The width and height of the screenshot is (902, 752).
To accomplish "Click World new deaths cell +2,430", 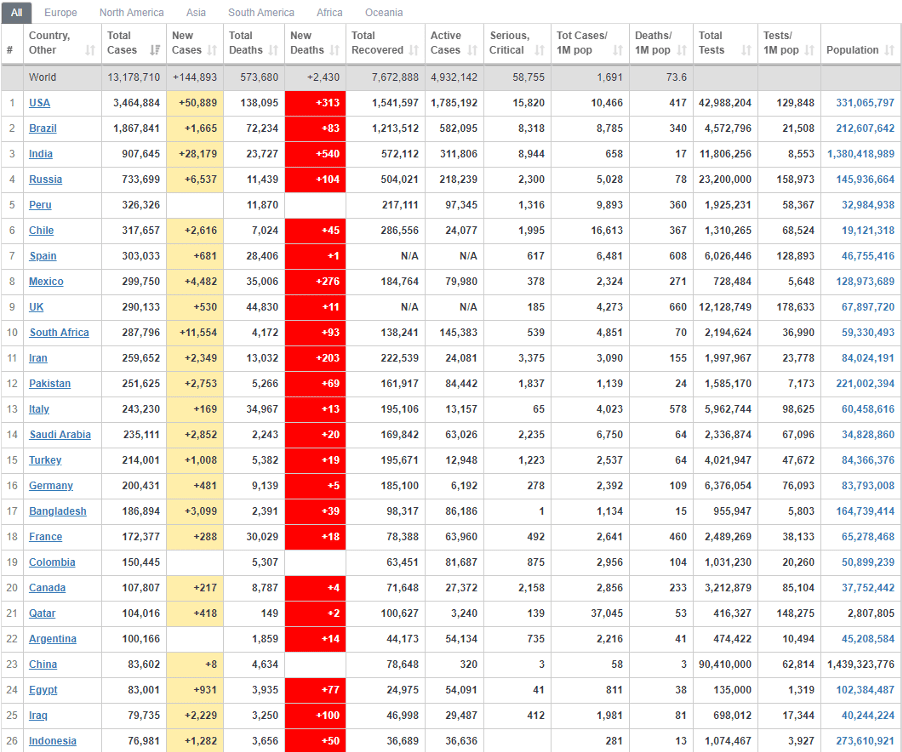I will (x=315, y=77).
